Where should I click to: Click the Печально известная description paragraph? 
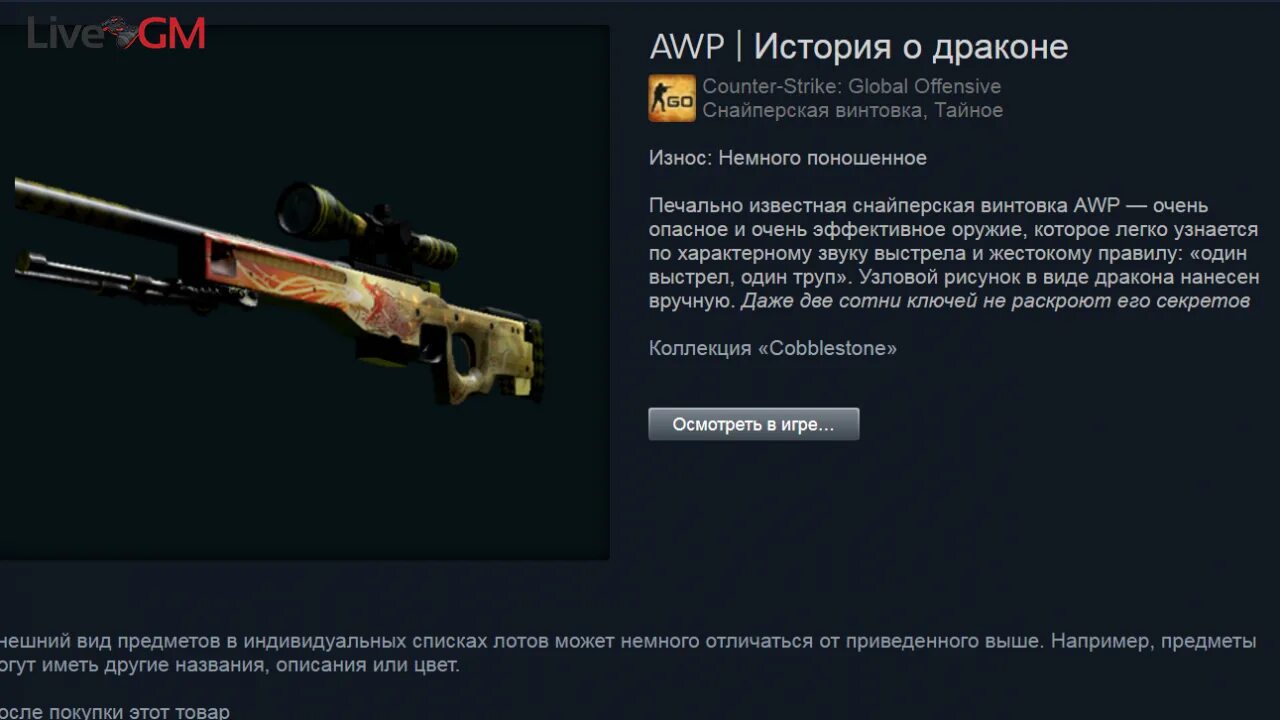click(x=953, y=253)
